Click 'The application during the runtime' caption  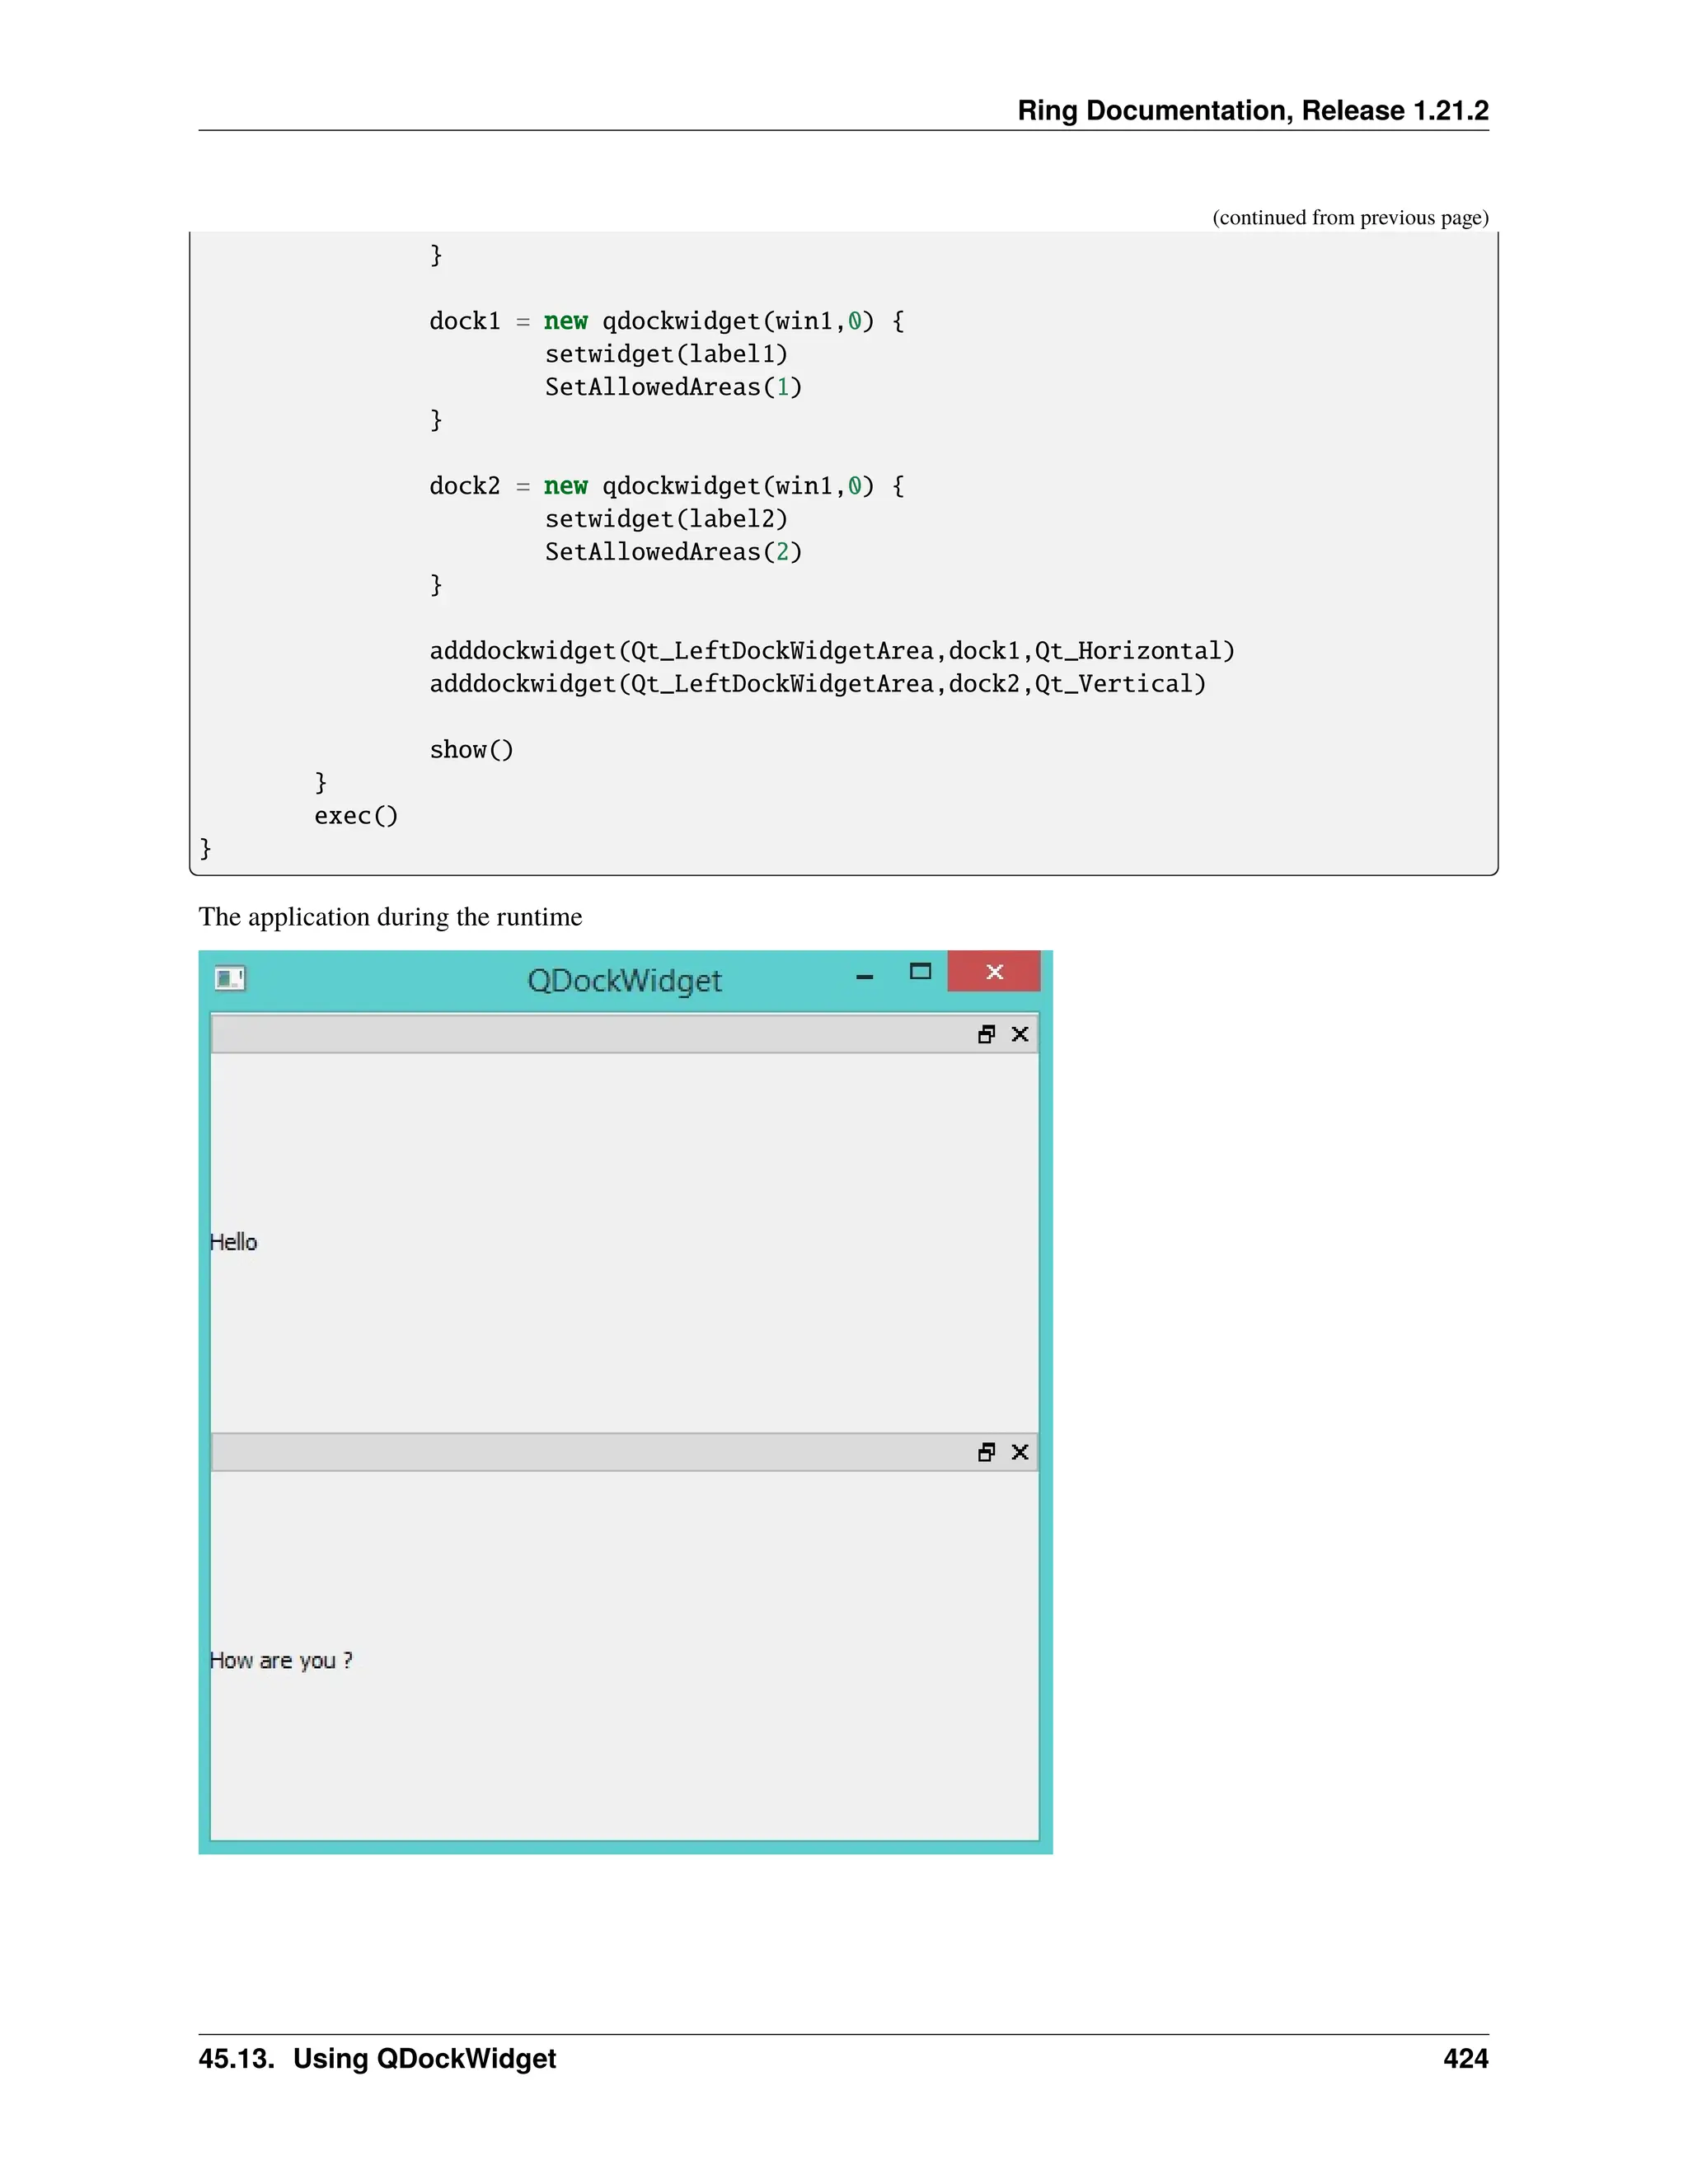pyautogui.click(x=390, y=917)
